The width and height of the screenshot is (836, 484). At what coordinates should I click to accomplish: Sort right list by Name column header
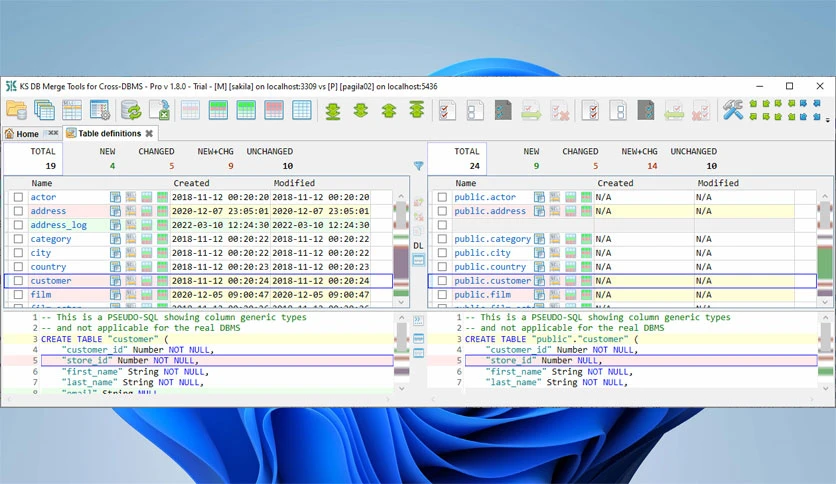465,183
